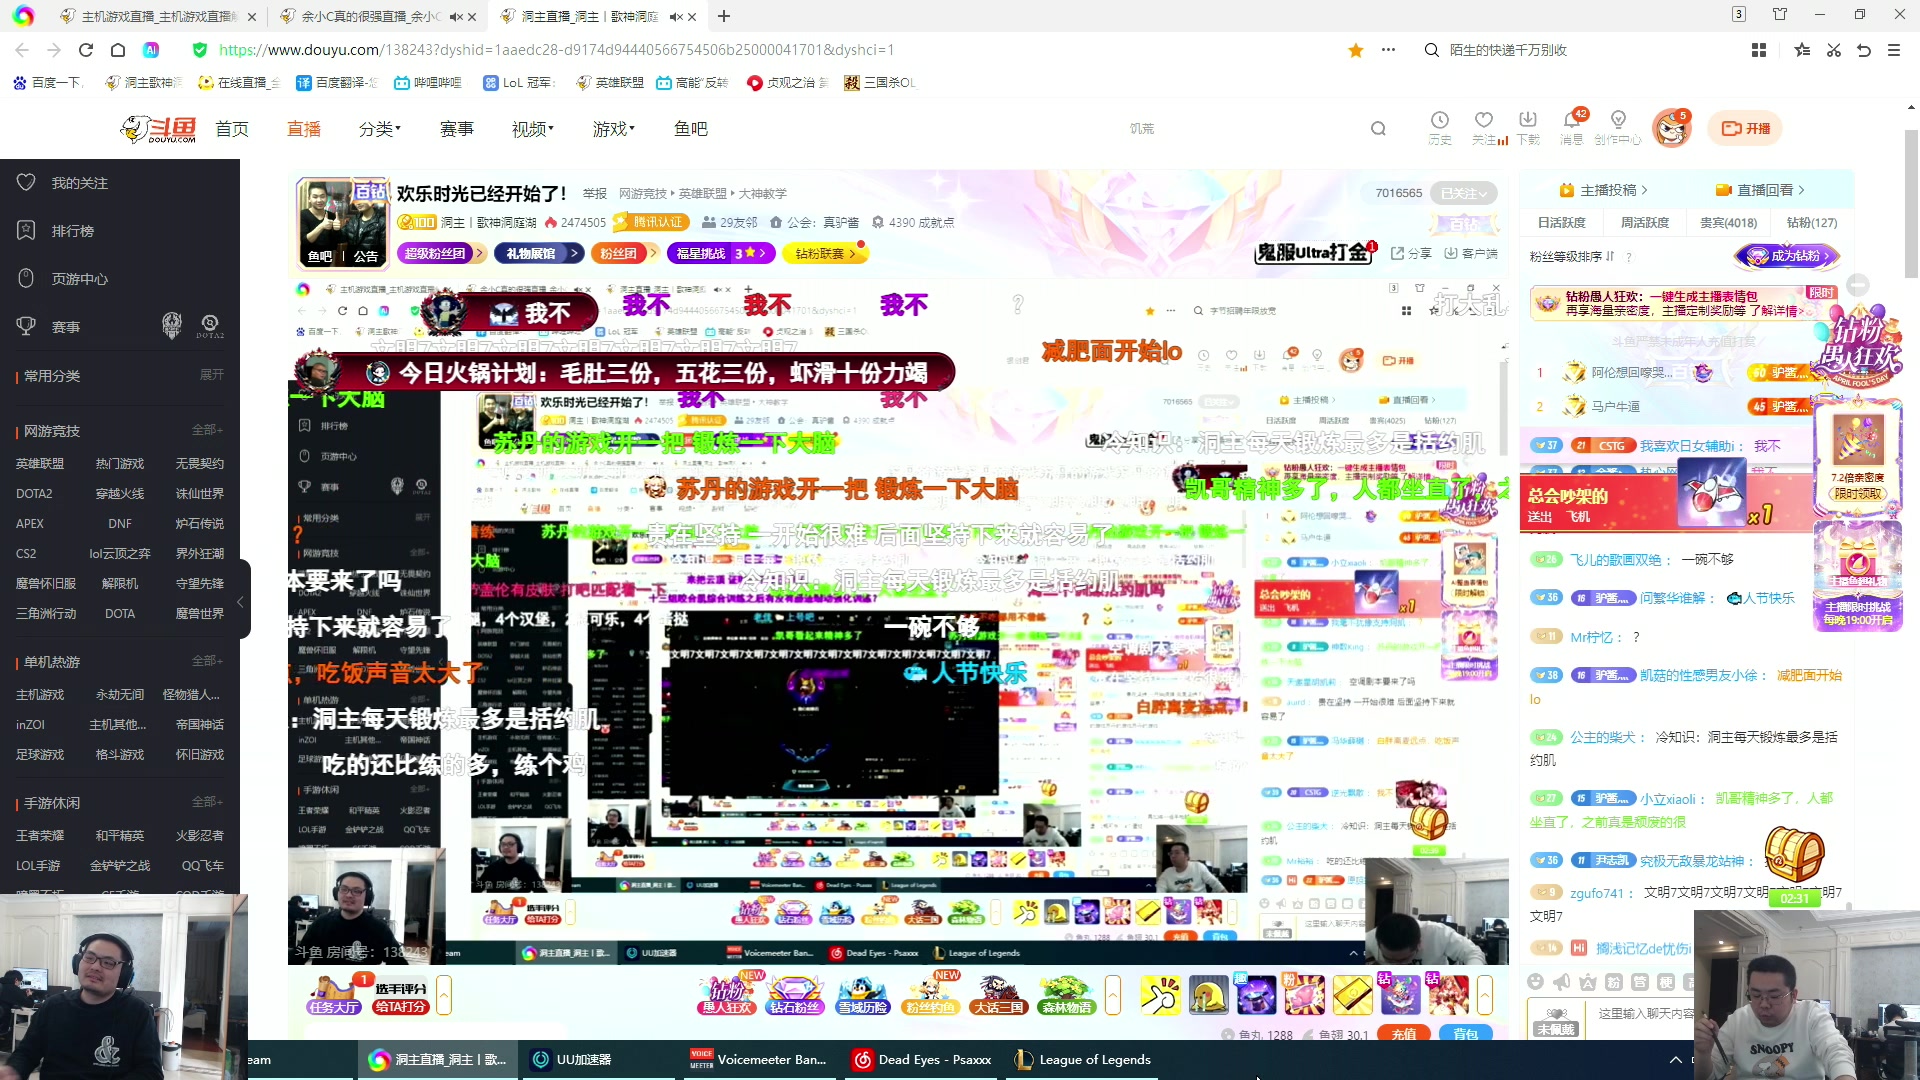1920x1080 pixels.
Task: Select the 贵宾(4018) tab
Action: [1729, 223]
